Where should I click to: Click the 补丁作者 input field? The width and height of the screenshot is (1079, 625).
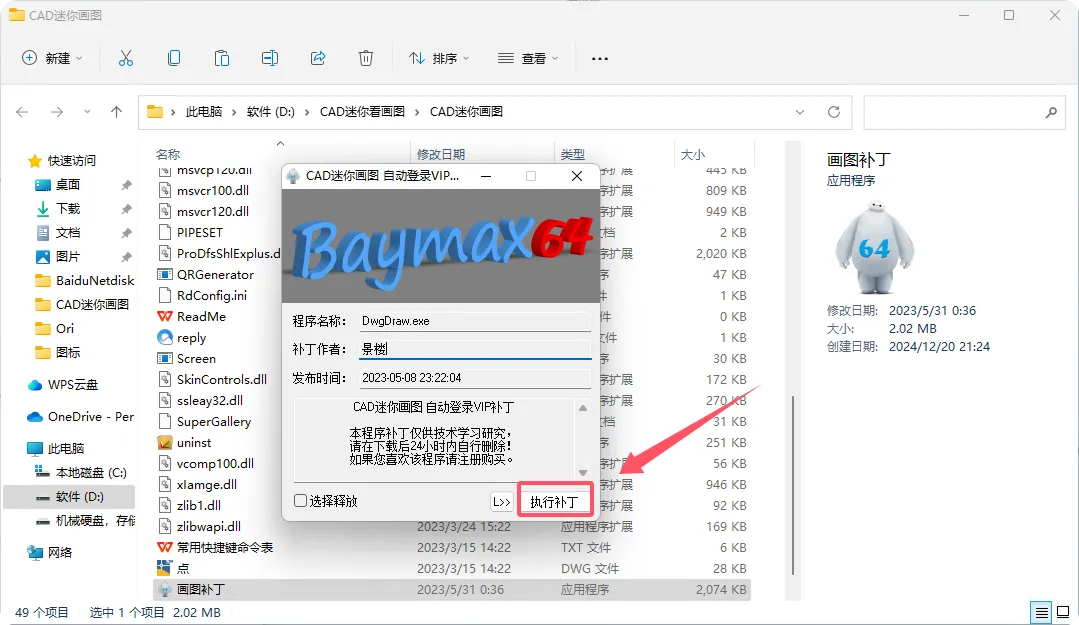pyautogui.click(x=475, y=349)
